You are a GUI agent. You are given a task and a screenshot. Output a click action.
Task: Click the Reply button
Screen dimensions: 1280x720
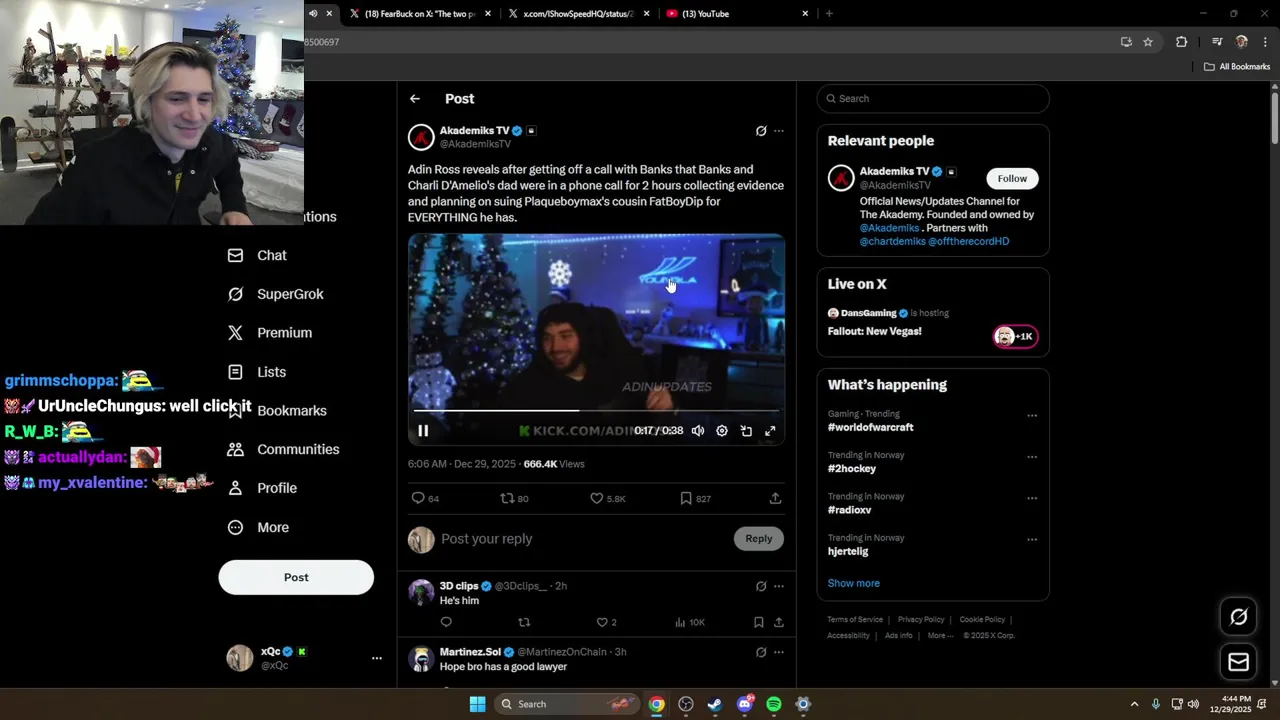click(759, 539)
